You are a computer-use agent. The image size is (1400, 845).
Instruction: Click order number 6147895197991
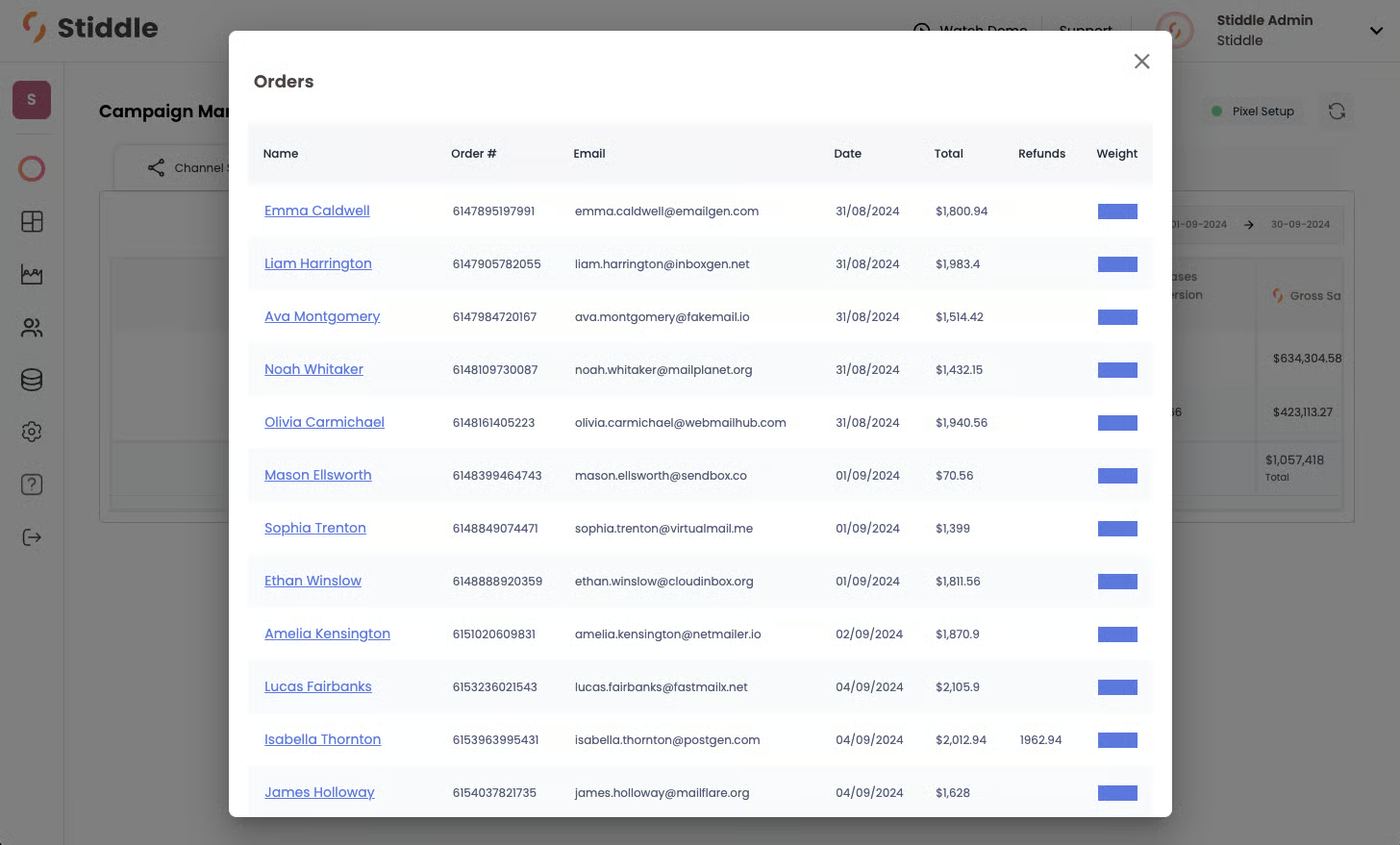tap(493, 211)
